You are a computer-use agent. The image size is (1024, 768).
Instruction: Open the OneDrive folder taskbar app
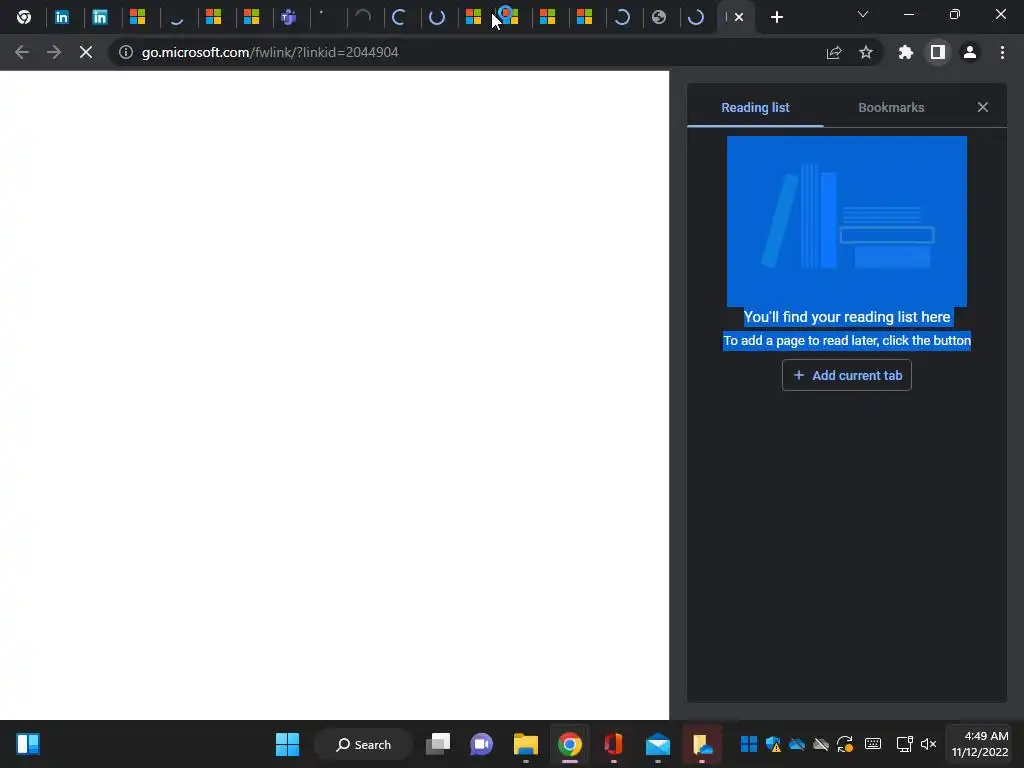702,744
